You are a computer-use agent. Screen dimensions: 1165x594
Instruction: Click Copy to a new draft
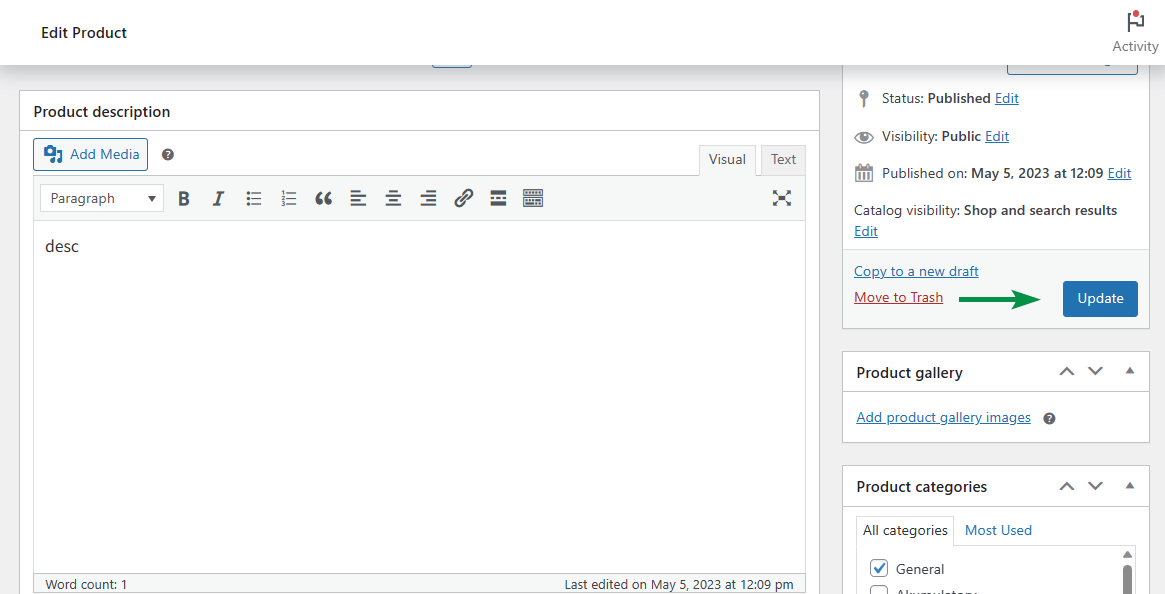[916, 271]
